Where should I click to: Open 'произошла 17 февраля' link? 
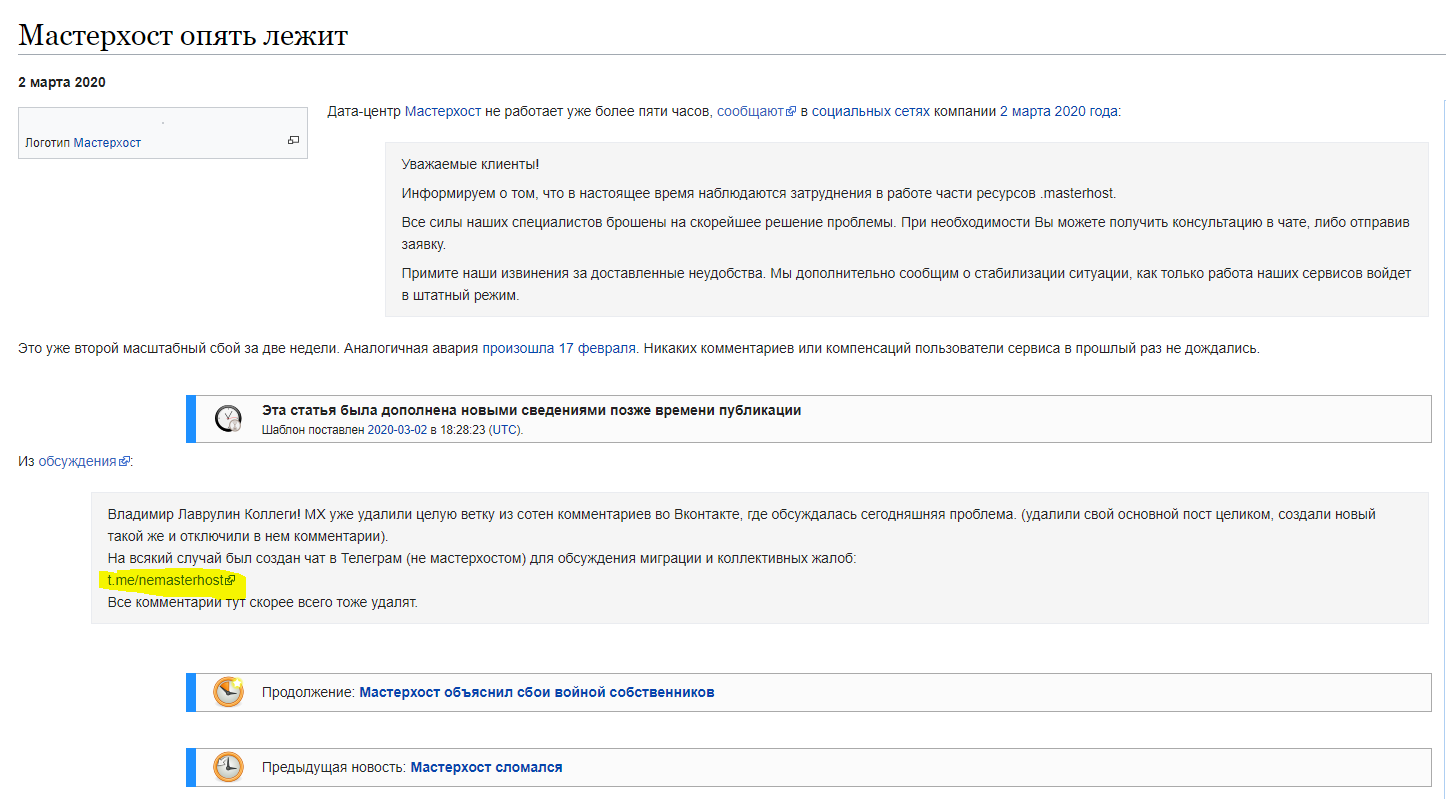tap(559, 348)
